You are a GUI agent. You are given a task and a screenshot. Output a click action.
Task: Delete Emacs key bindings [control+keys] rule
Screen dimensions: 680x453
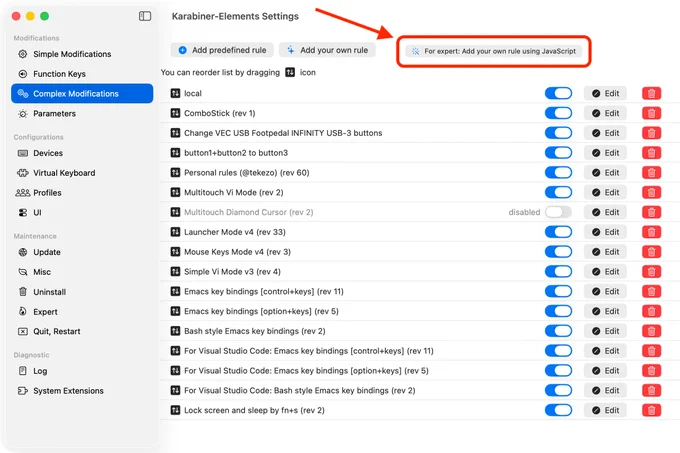651,291
